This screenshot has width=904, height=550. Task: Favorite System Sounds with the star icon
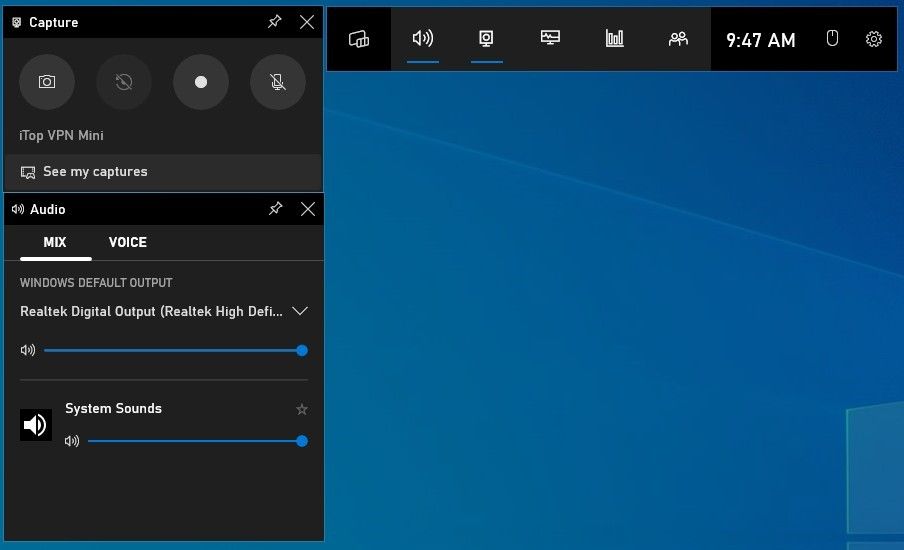click(x=302, y=409)
